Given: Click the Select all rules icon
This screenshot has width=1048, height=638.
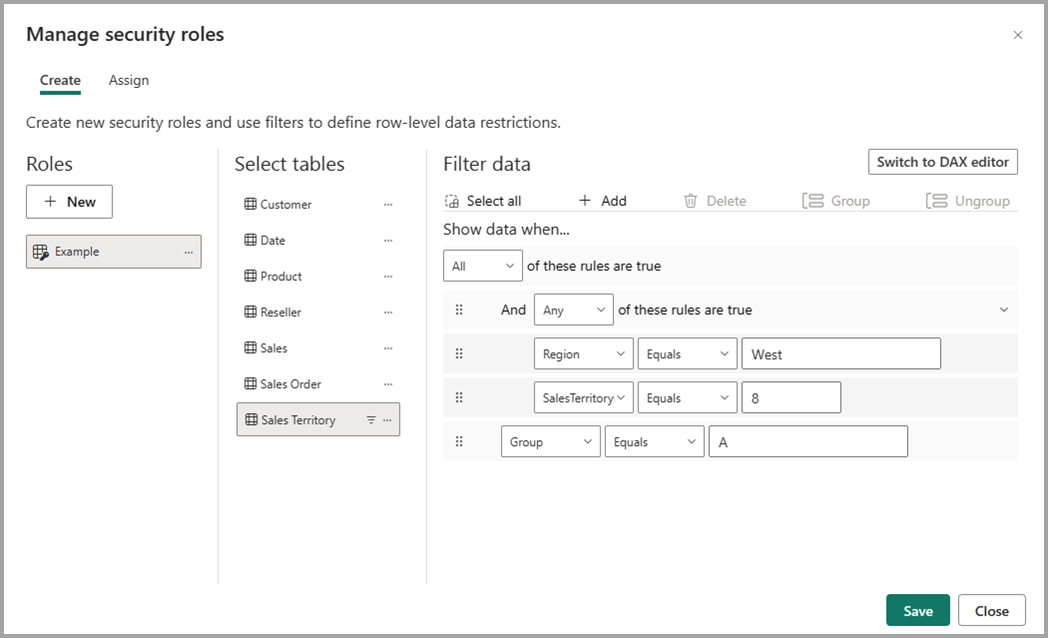Looking at the screenshot, I should (452, 201).
